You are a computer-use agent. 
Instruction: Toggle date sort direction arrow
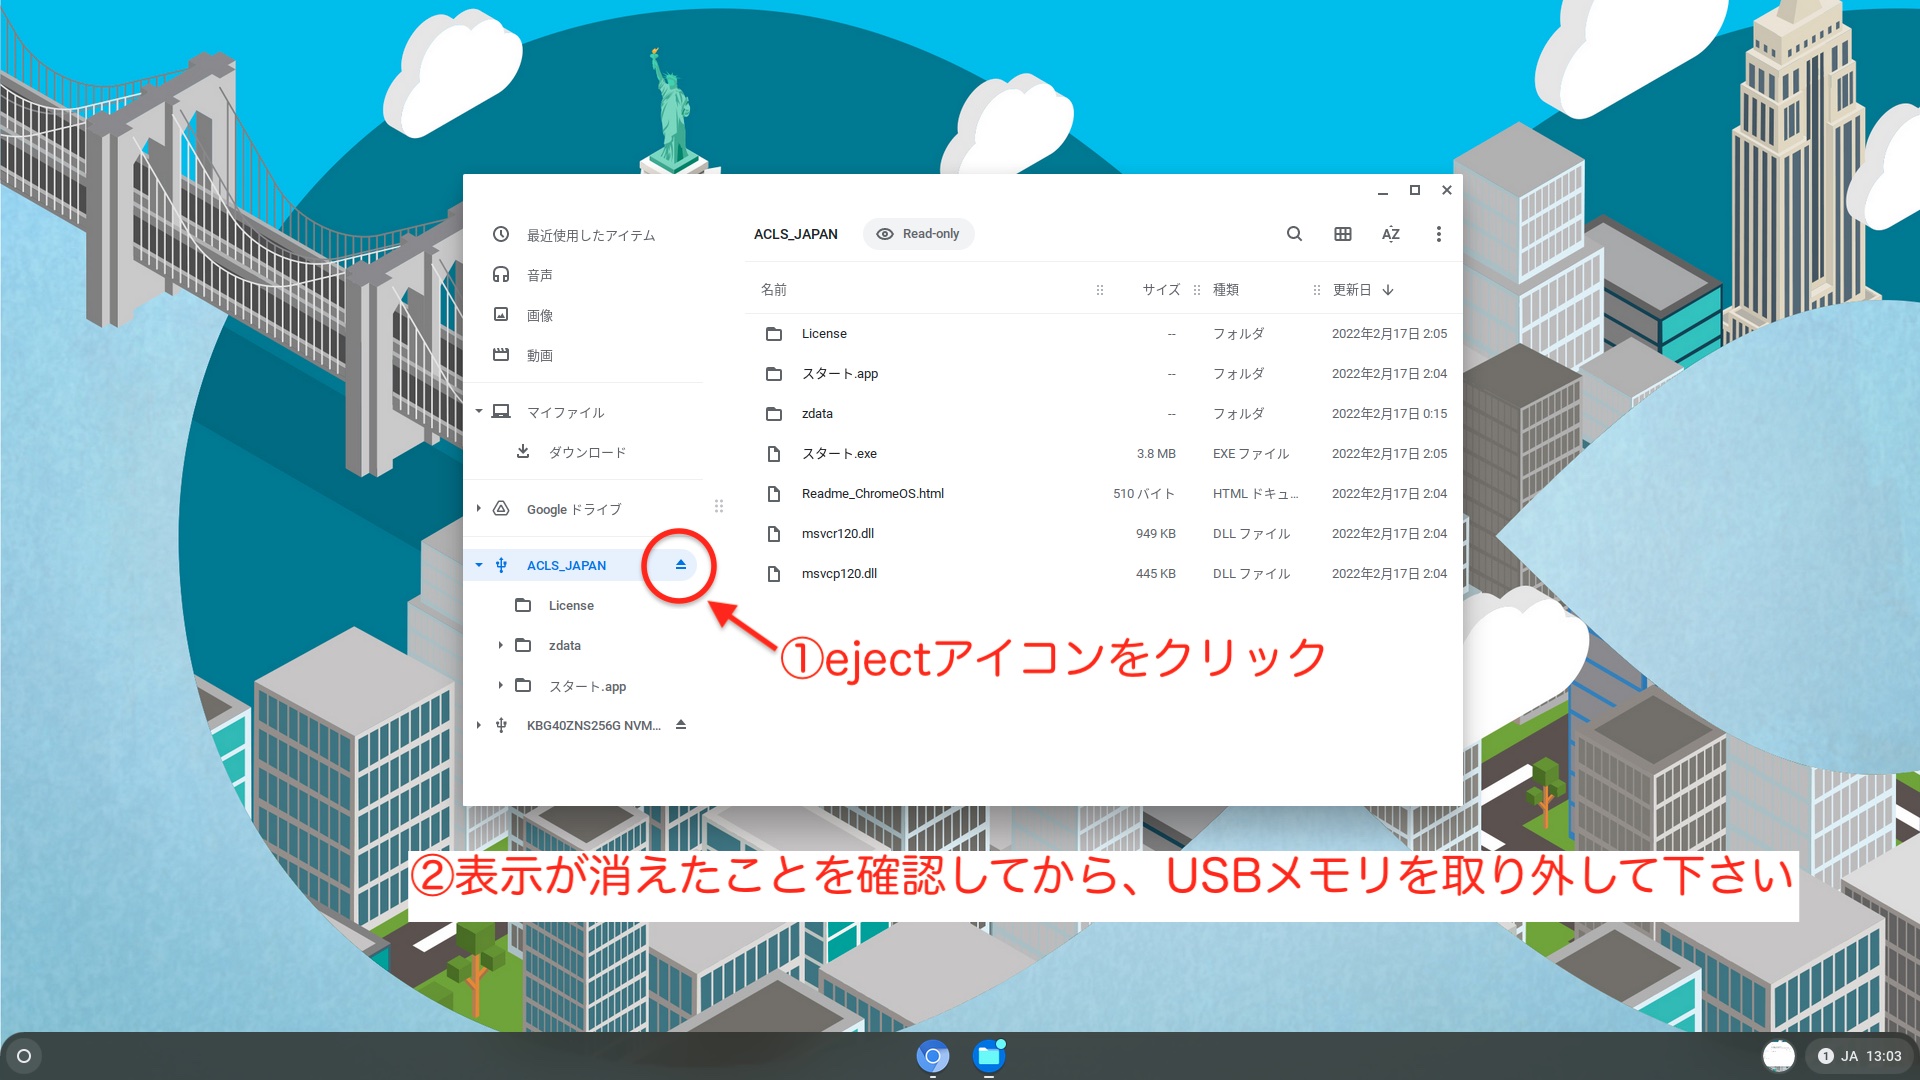[1388, 290]
